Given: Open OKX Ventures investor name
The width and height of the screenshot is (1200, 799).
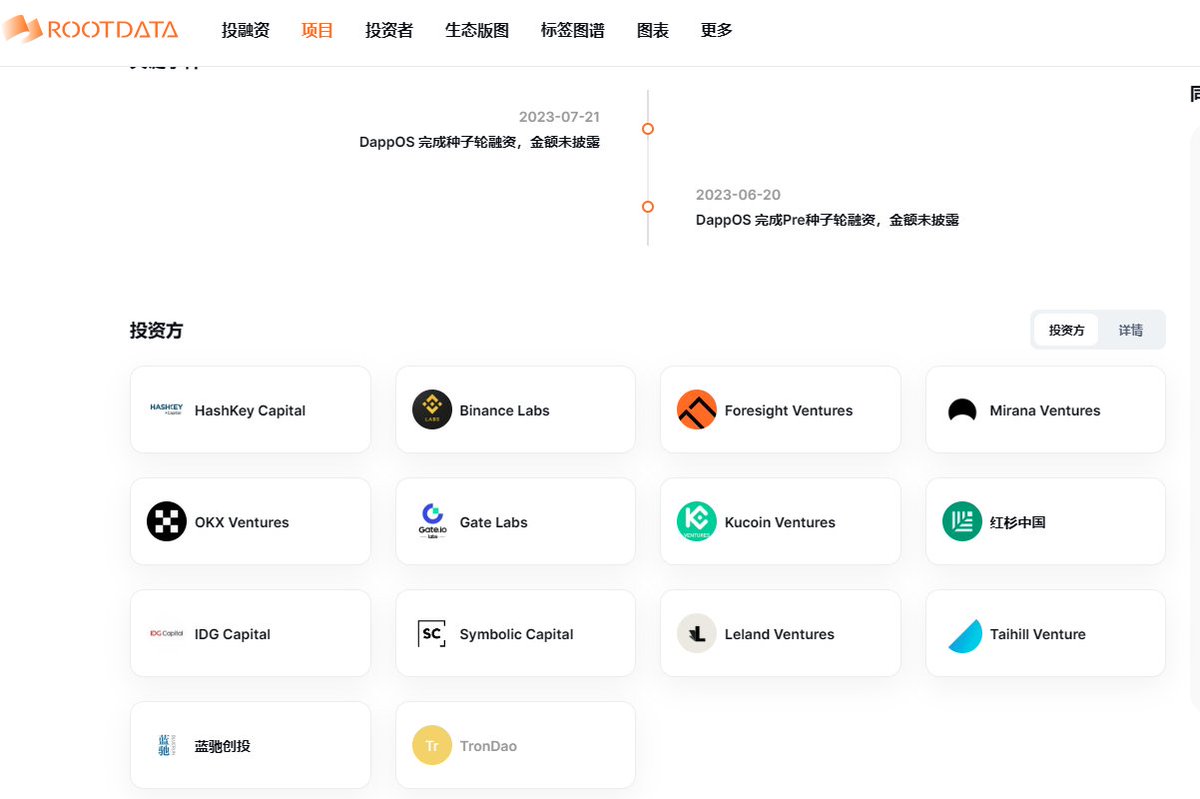Looking at the screenshot, I should pos(242,523).
